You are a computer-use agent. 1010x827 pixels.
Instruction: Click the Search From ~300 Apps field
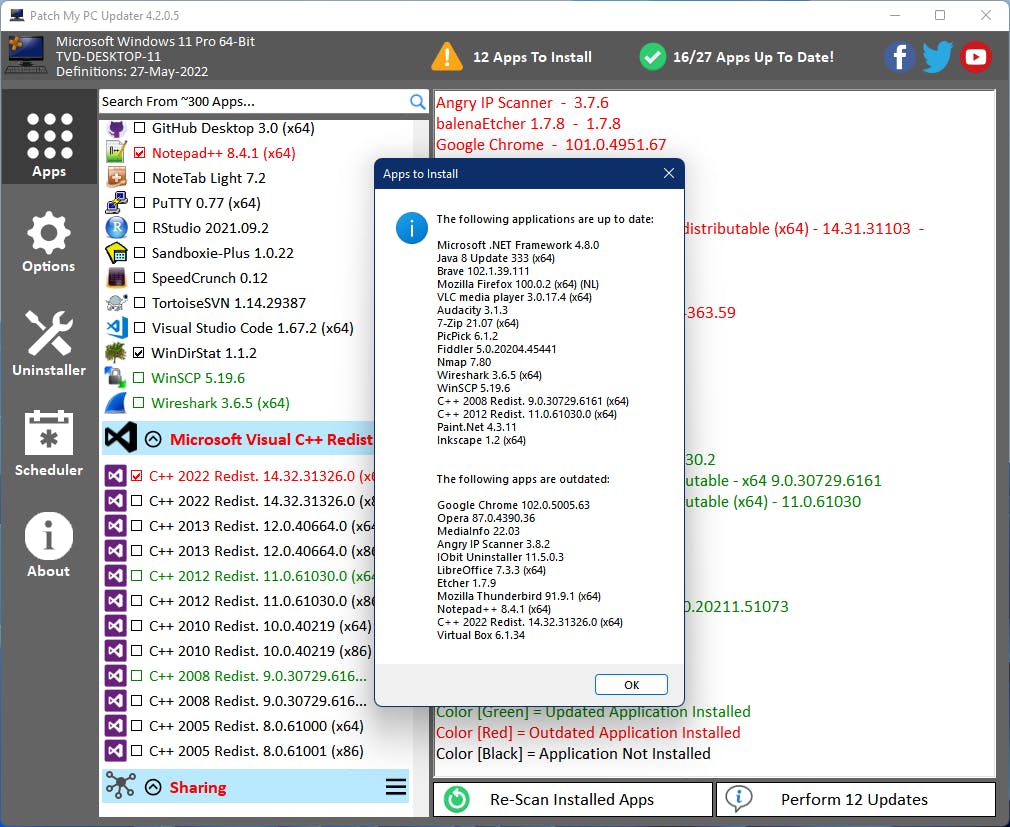pos(254,102)
